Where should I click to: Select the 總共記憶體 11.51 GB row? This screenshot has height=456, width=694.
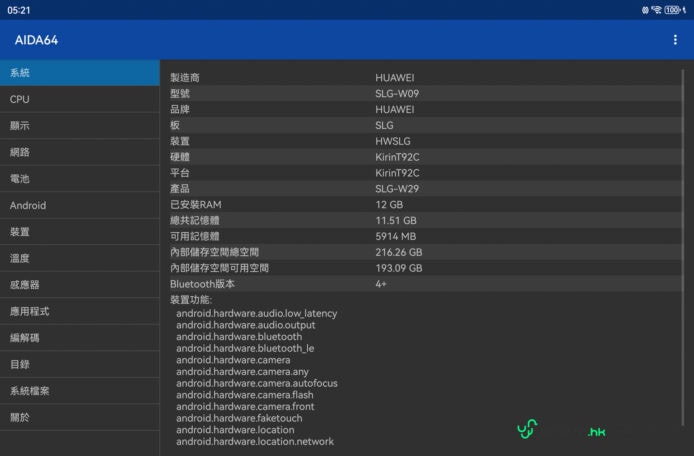[x=425, y=220]
